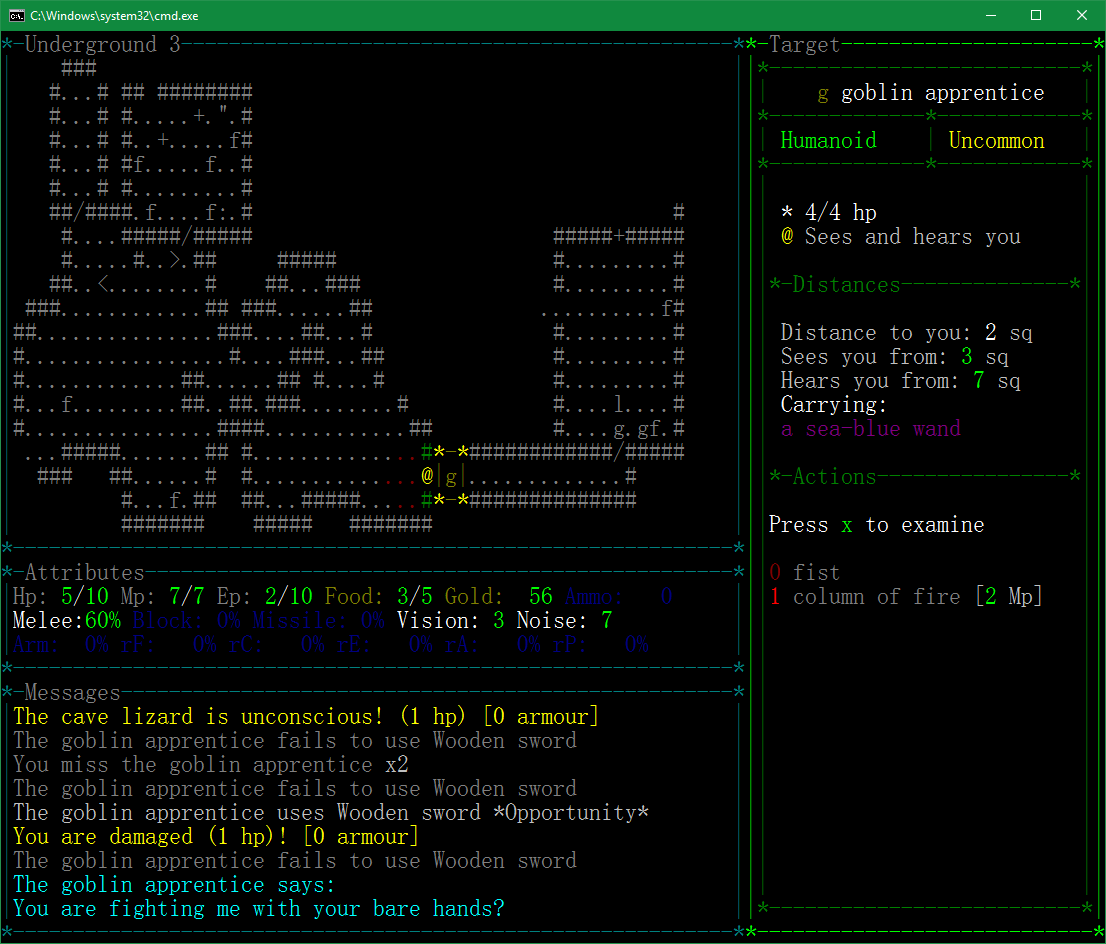Click the 'Block: 0%' stat
This screenshot has height=944, width=1106.
coord(186,620)
